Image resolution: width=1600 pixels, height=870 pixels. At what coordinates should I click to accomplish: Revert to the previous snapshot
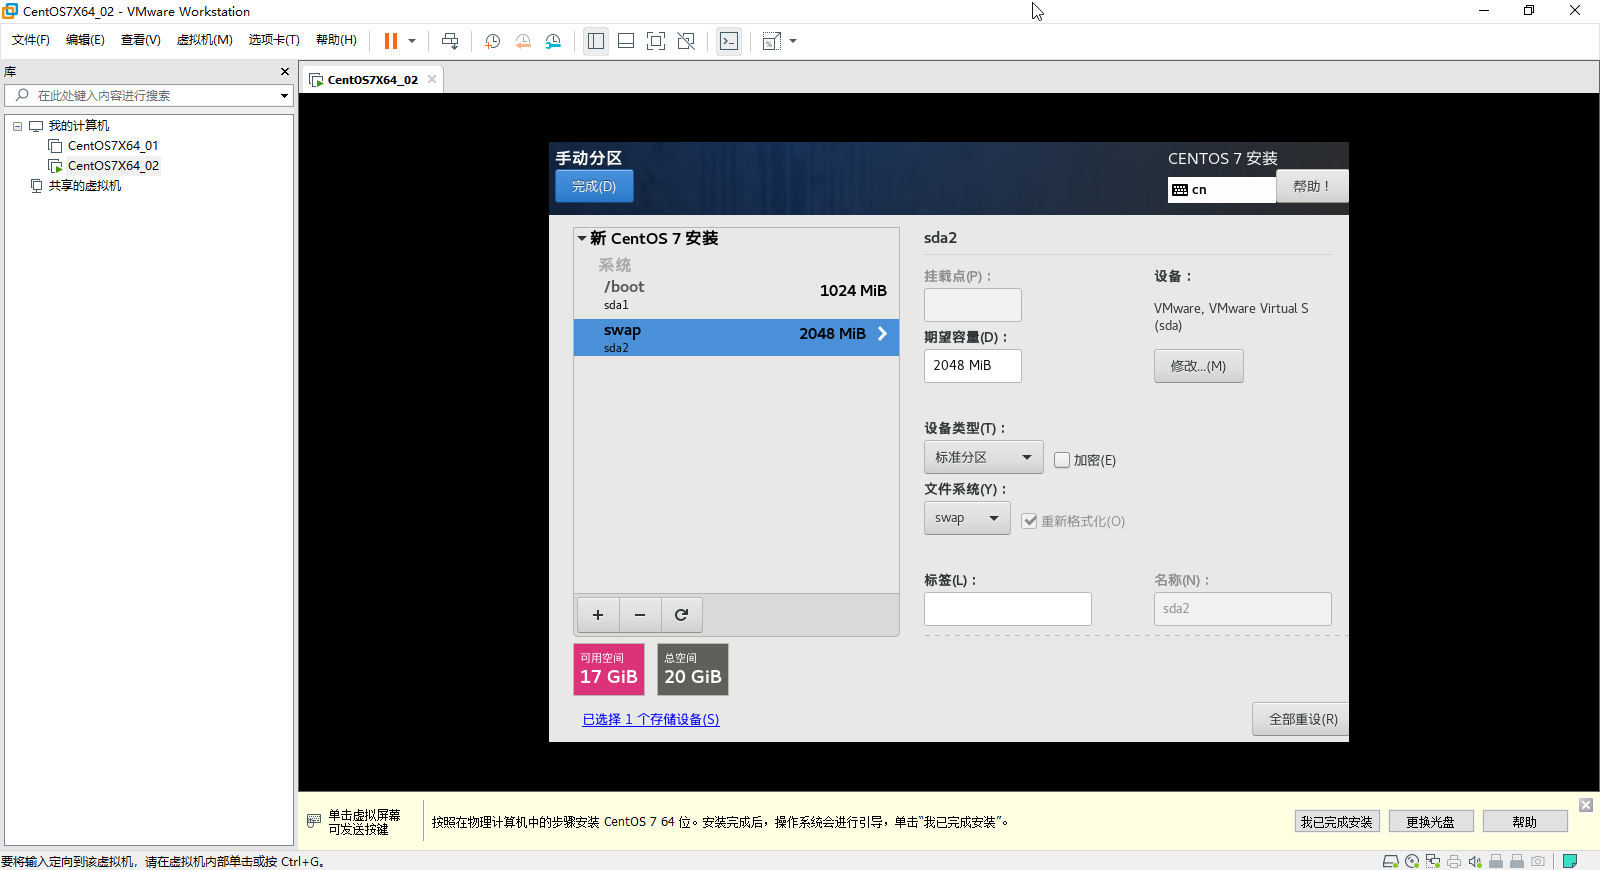coord(523,41)
